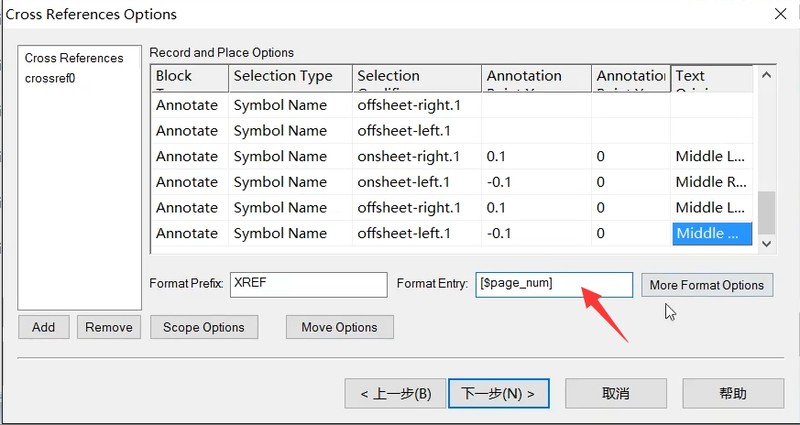Image resolution: width=800 pixels, height=425 pixels.
Task: Click the Format Entry field with [$page_num]
Action: click(554, 285)
